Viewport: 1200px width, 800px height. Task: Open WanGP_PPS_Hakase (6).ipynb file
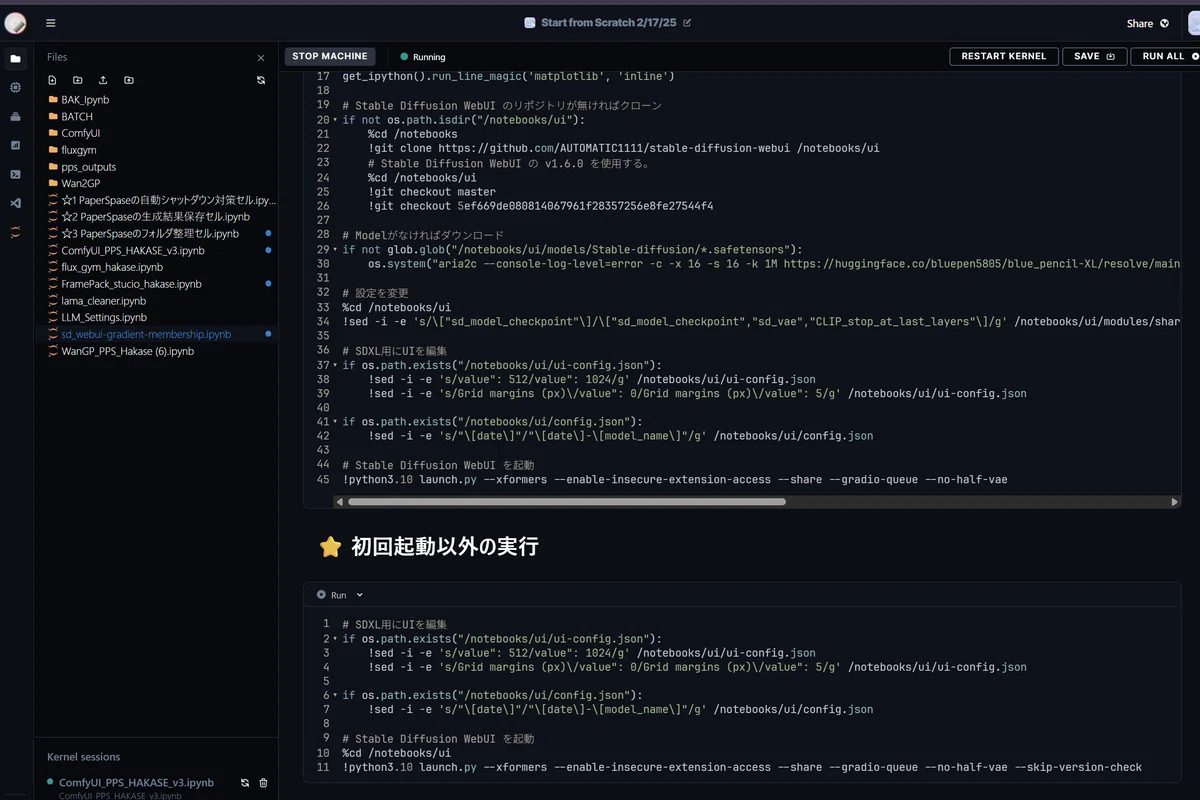[127, 351]
